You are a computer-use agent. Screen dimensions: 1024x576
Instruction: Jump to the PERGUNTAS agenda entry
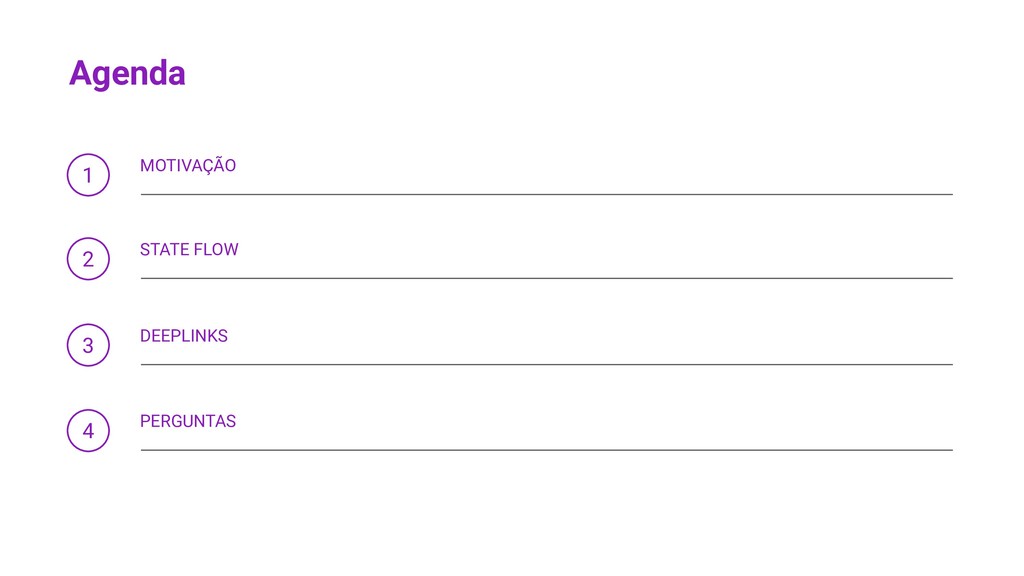(188, 421)
